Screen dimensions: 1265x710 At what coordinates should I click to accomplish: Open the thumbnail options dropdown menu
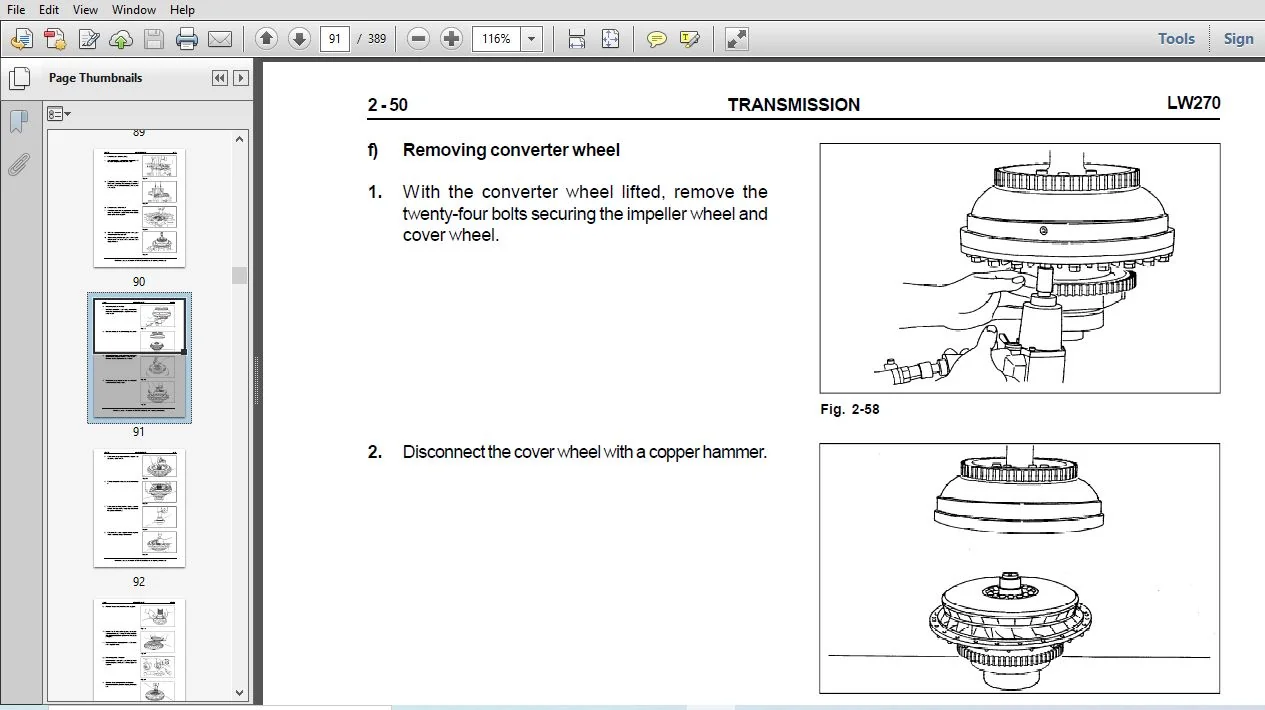(59, 114)
